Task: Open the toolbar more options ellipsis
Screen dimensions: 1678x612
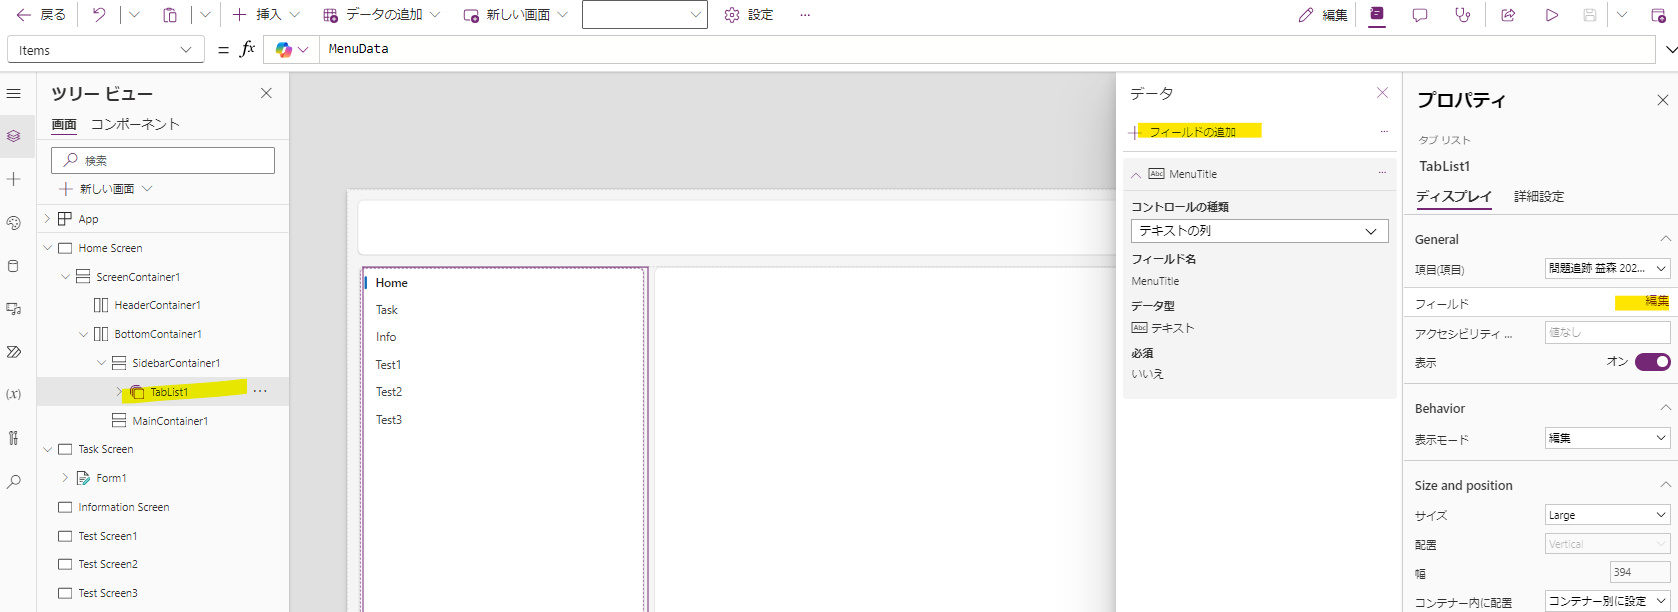Action: [805, 15]
